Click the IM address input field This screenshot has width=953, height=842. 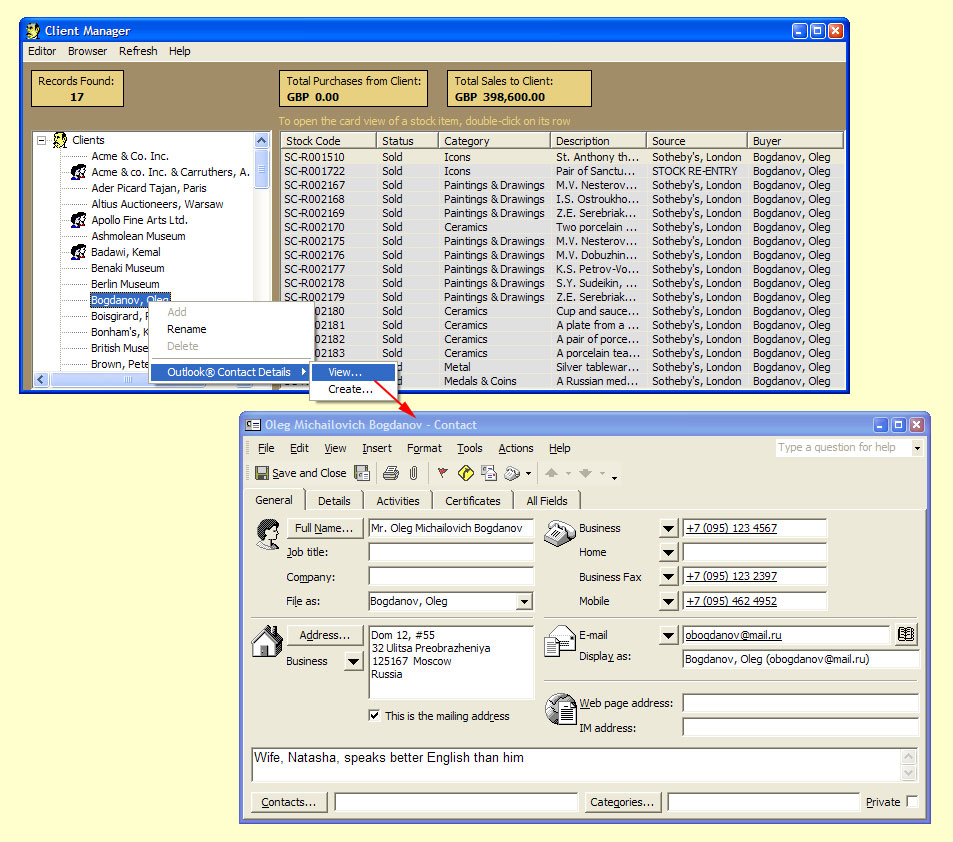point(800,727)
